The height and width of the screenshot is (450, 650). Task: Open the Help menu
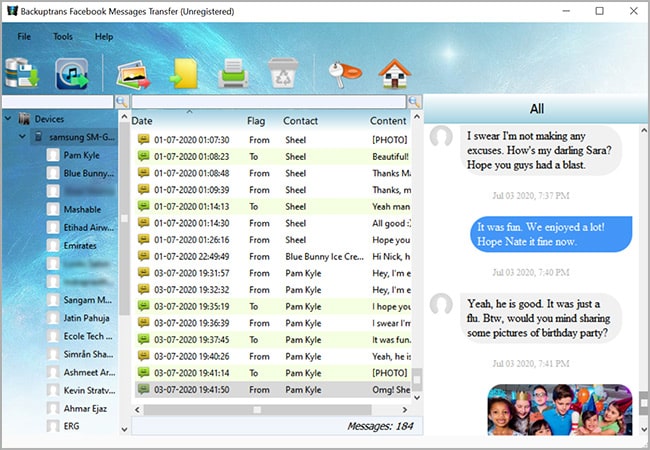tap(104, 37)
